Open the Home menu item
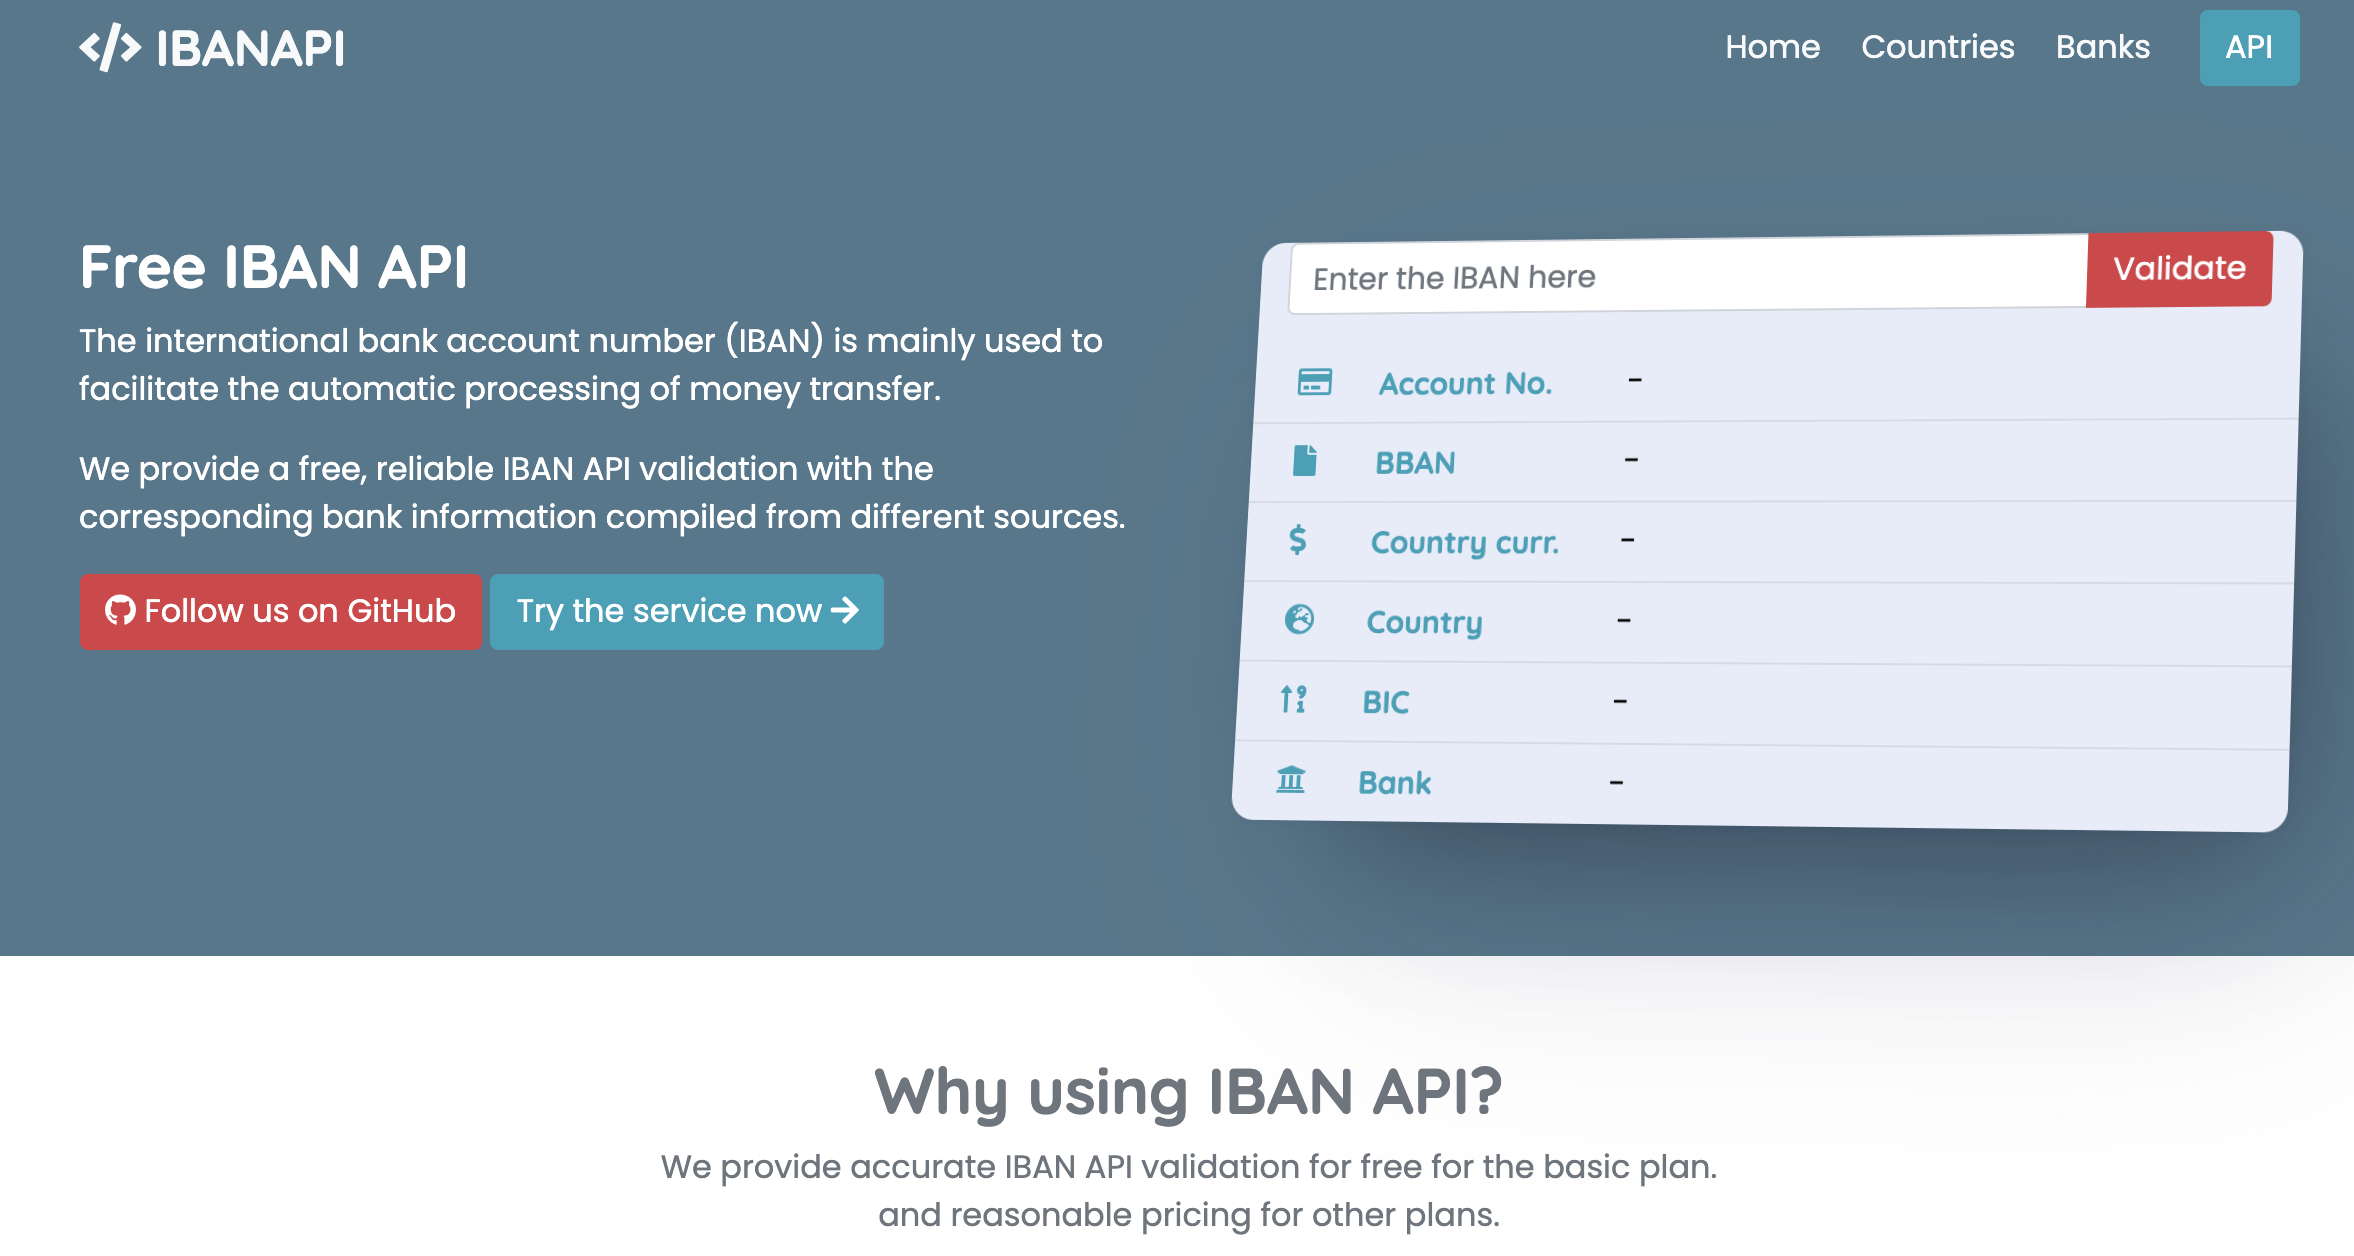2354x1256 pixels. [1773, 46]
